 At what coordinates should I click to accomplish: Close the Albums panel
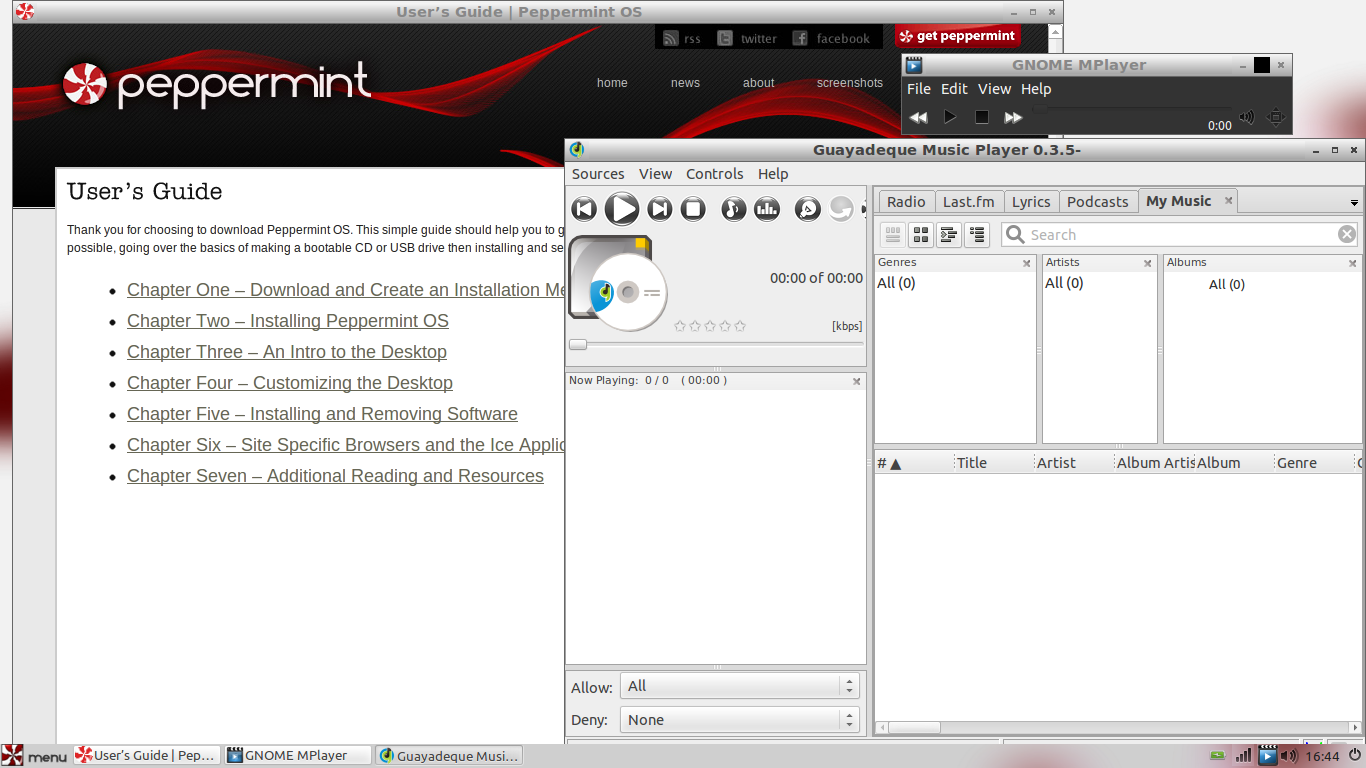coord(1354,263)
